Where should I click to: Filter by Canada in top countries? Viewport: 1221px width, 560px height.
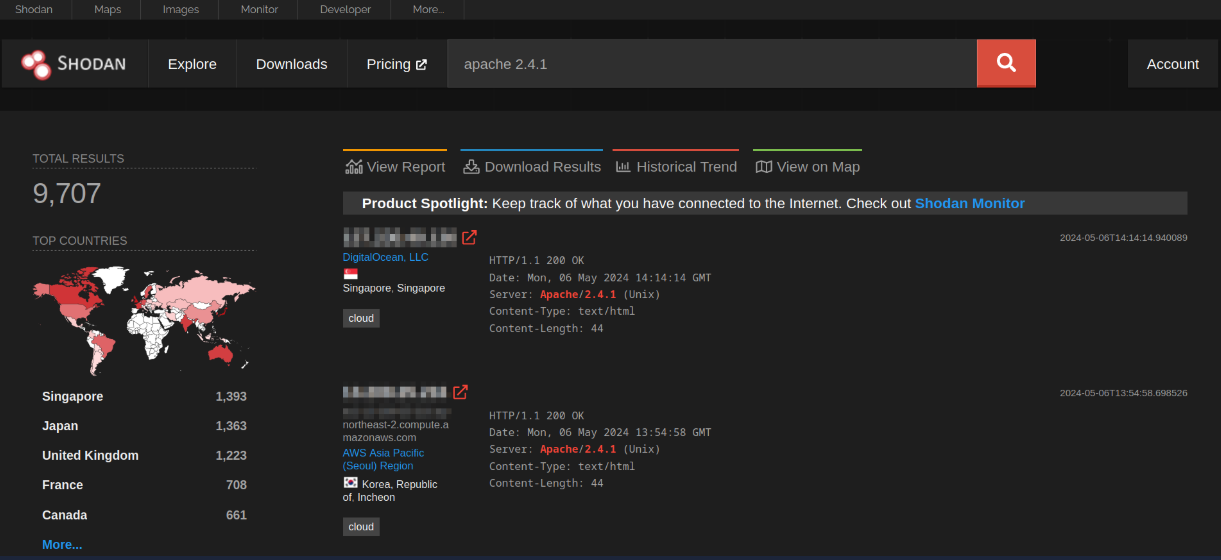64,515
